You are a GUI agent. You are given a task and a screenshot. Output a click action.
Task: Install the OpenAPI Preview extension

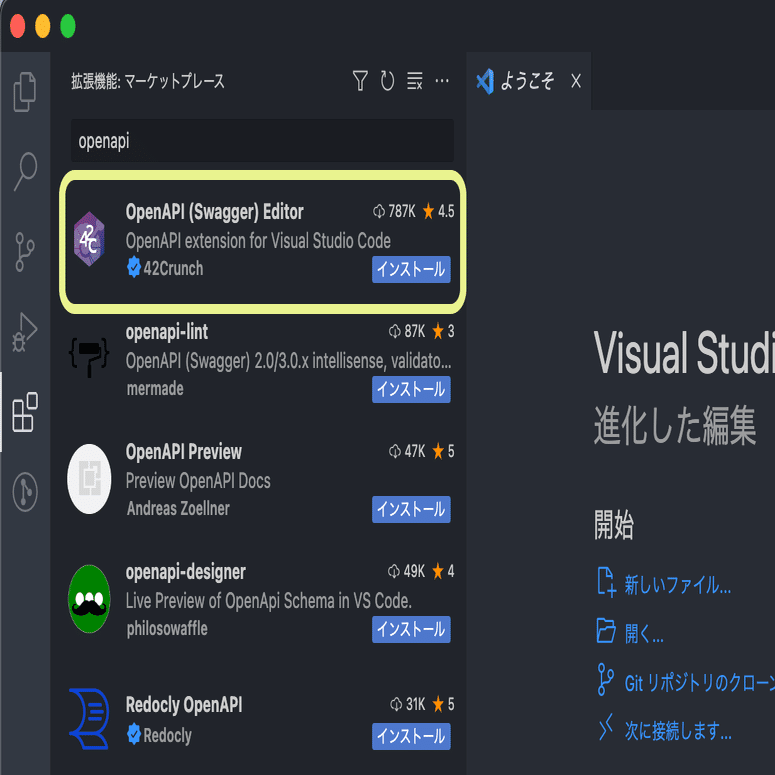tap(411, 510)
